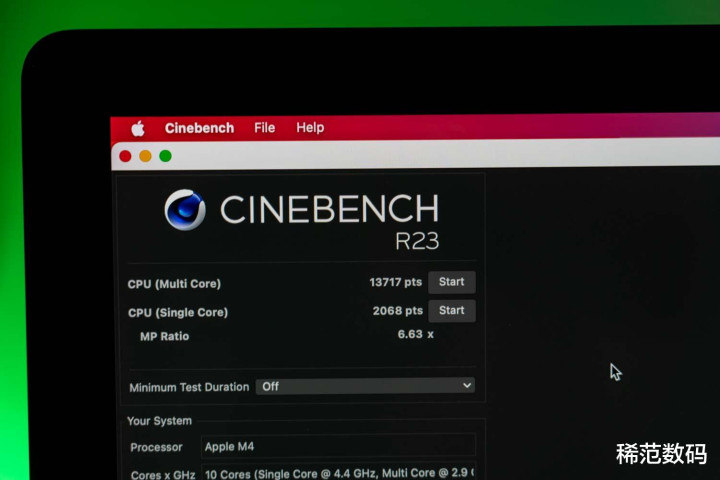The image size is (720, 480).
Task: Click the CINEBENCH title text
Action: coord(330,209)
